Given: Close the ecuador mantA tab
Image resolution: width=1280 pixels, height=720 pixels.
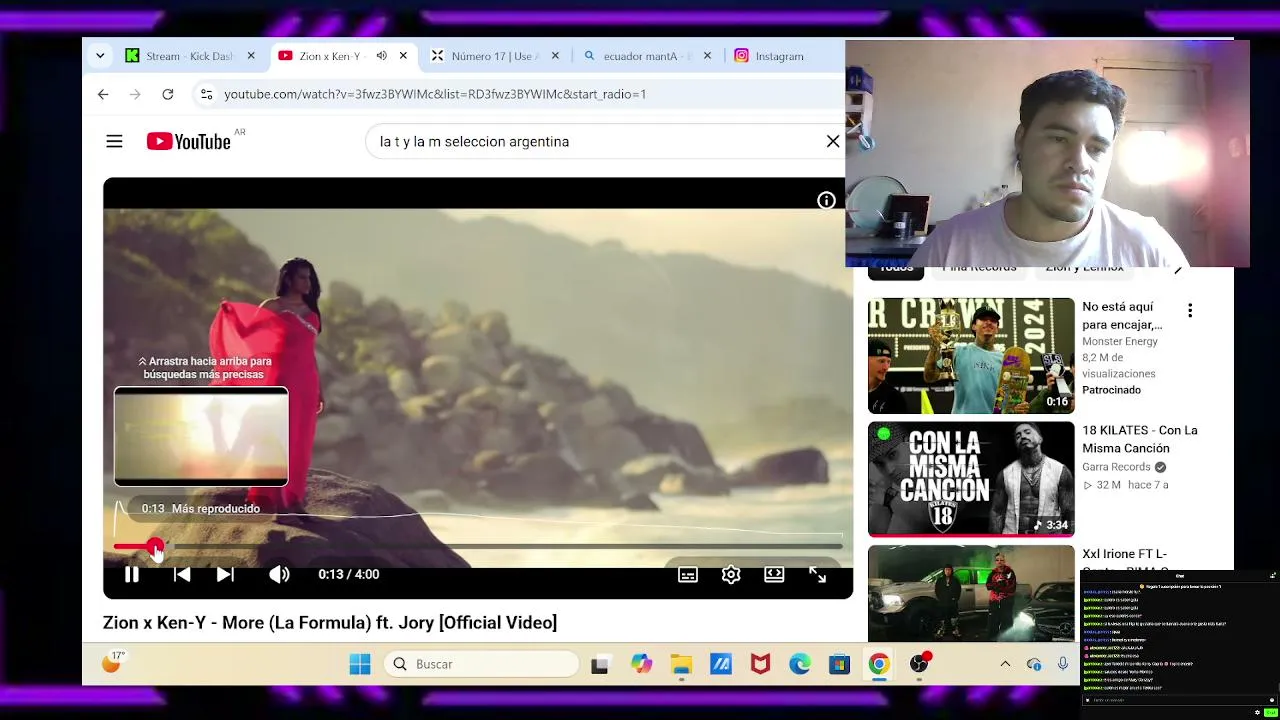Looking at the screenshot, I should [707, 56].
